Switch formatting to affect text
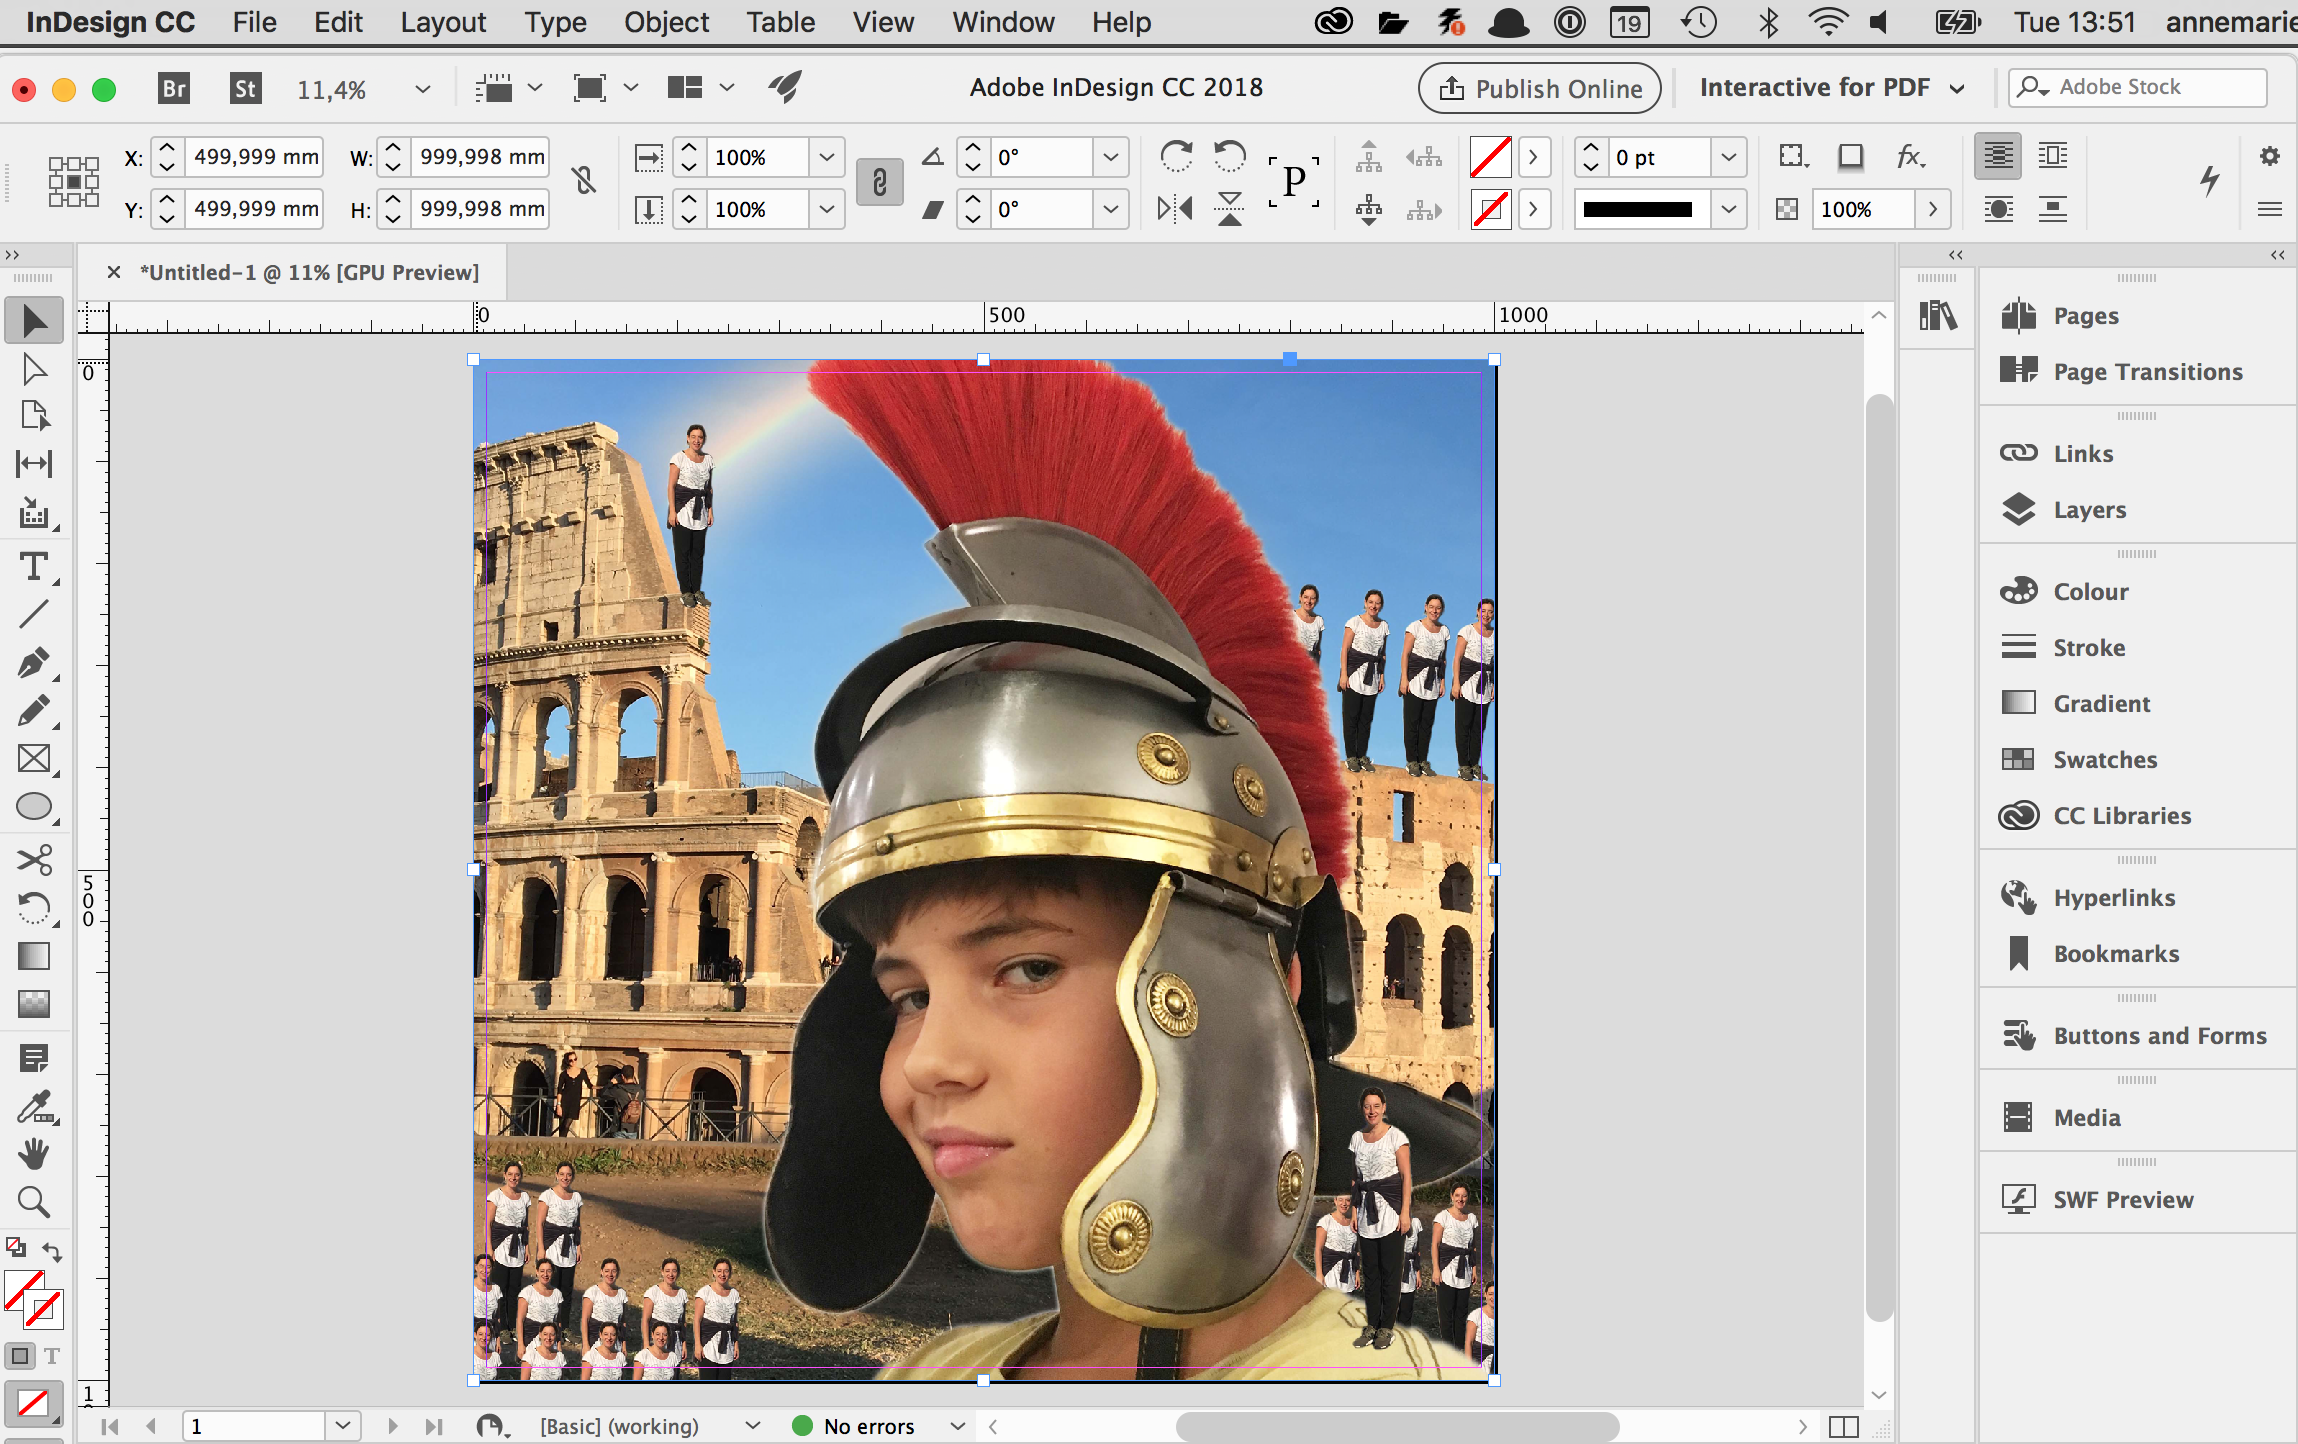 pyautogui.click(x=52, y=1356)
